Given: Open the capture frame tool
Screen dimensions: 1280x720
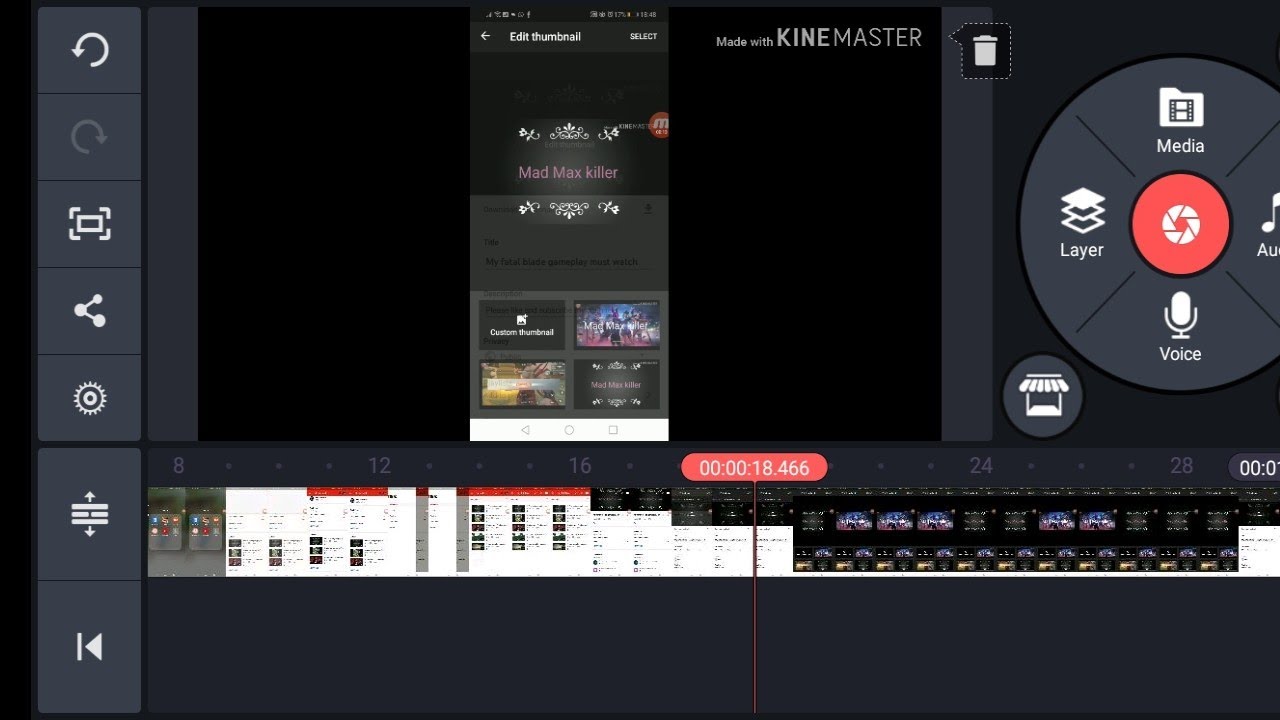Looking at the screenshot, I should (x=89, y=223).
